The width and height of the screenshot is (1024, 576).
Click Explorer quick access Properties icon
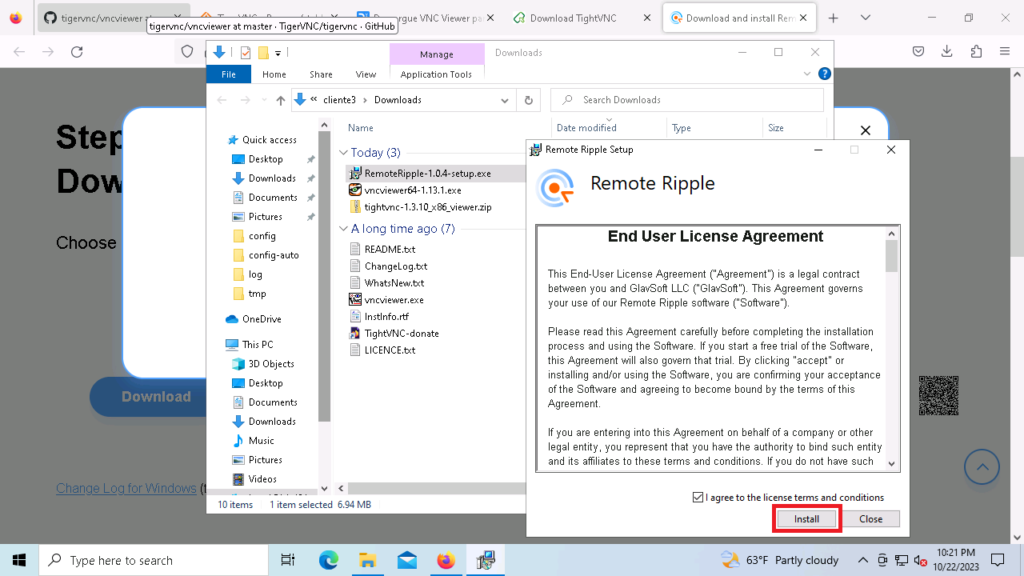pos(246,53)
